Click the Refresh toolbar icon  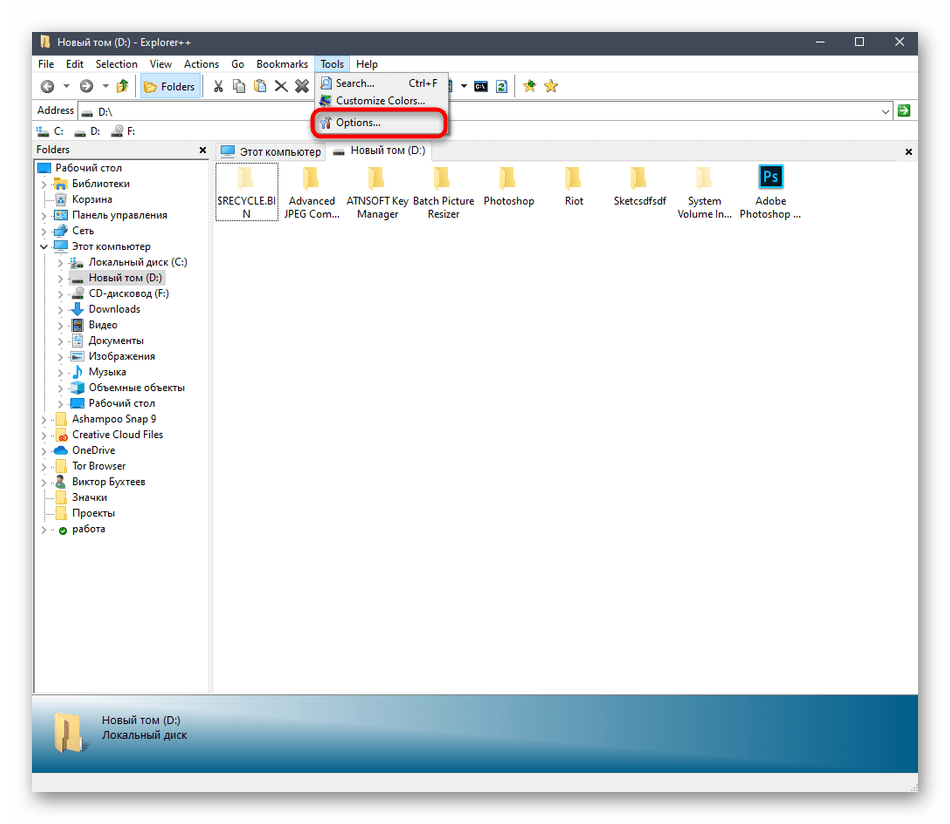click(501, 87)
